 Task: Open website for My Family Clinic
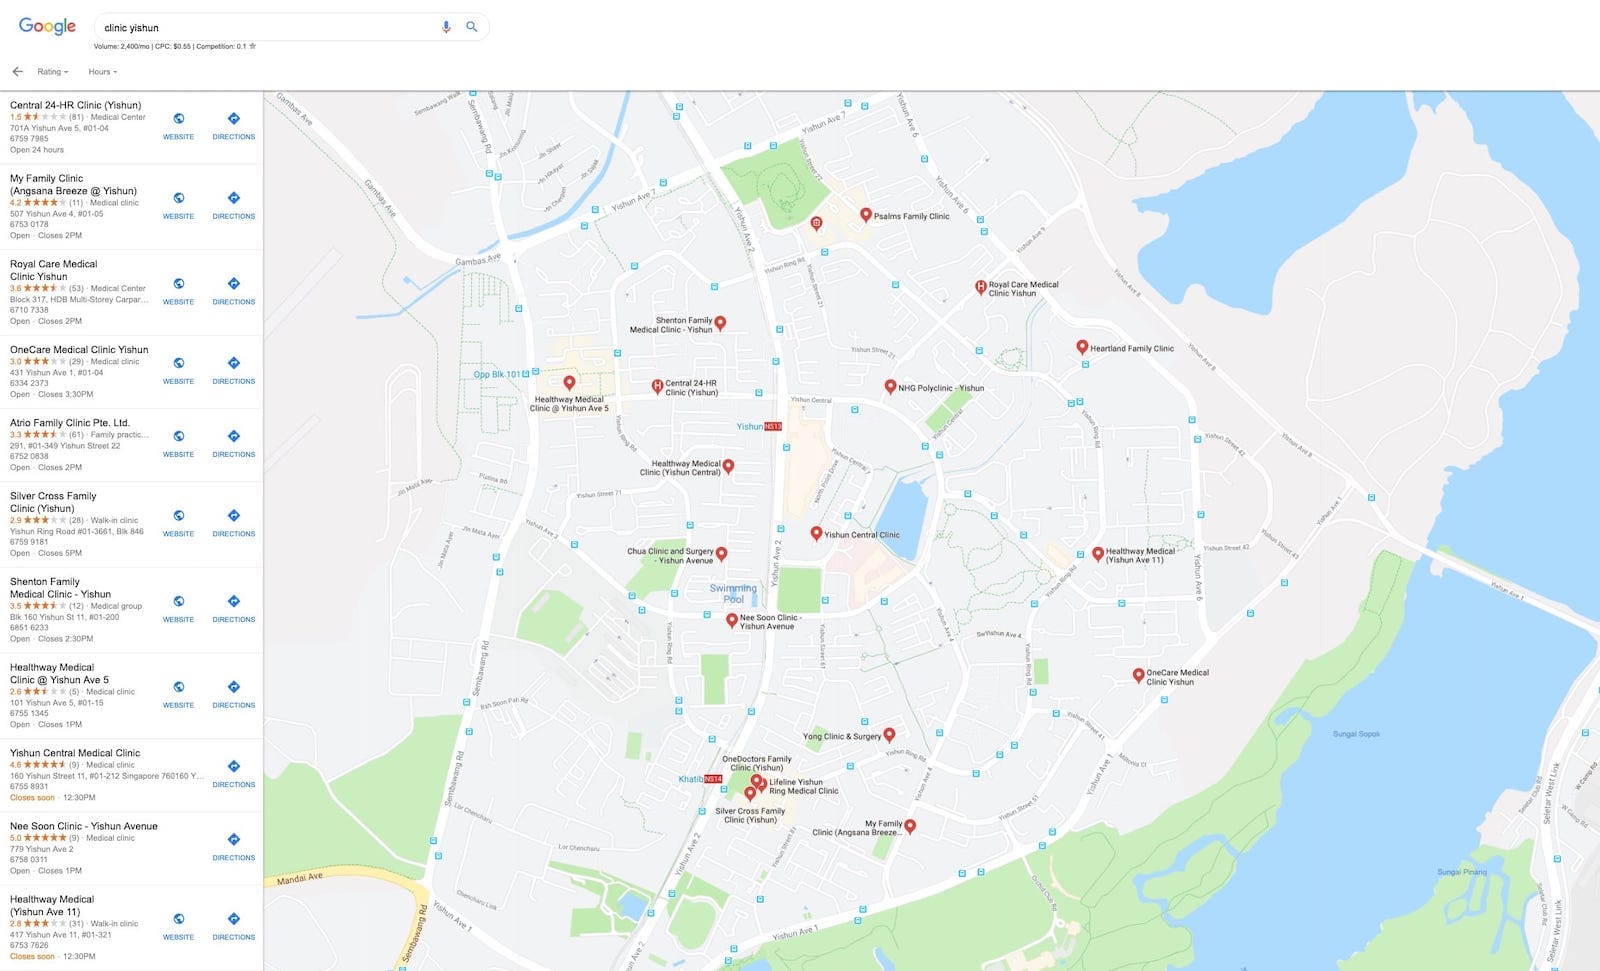click(x=179, y=205)
